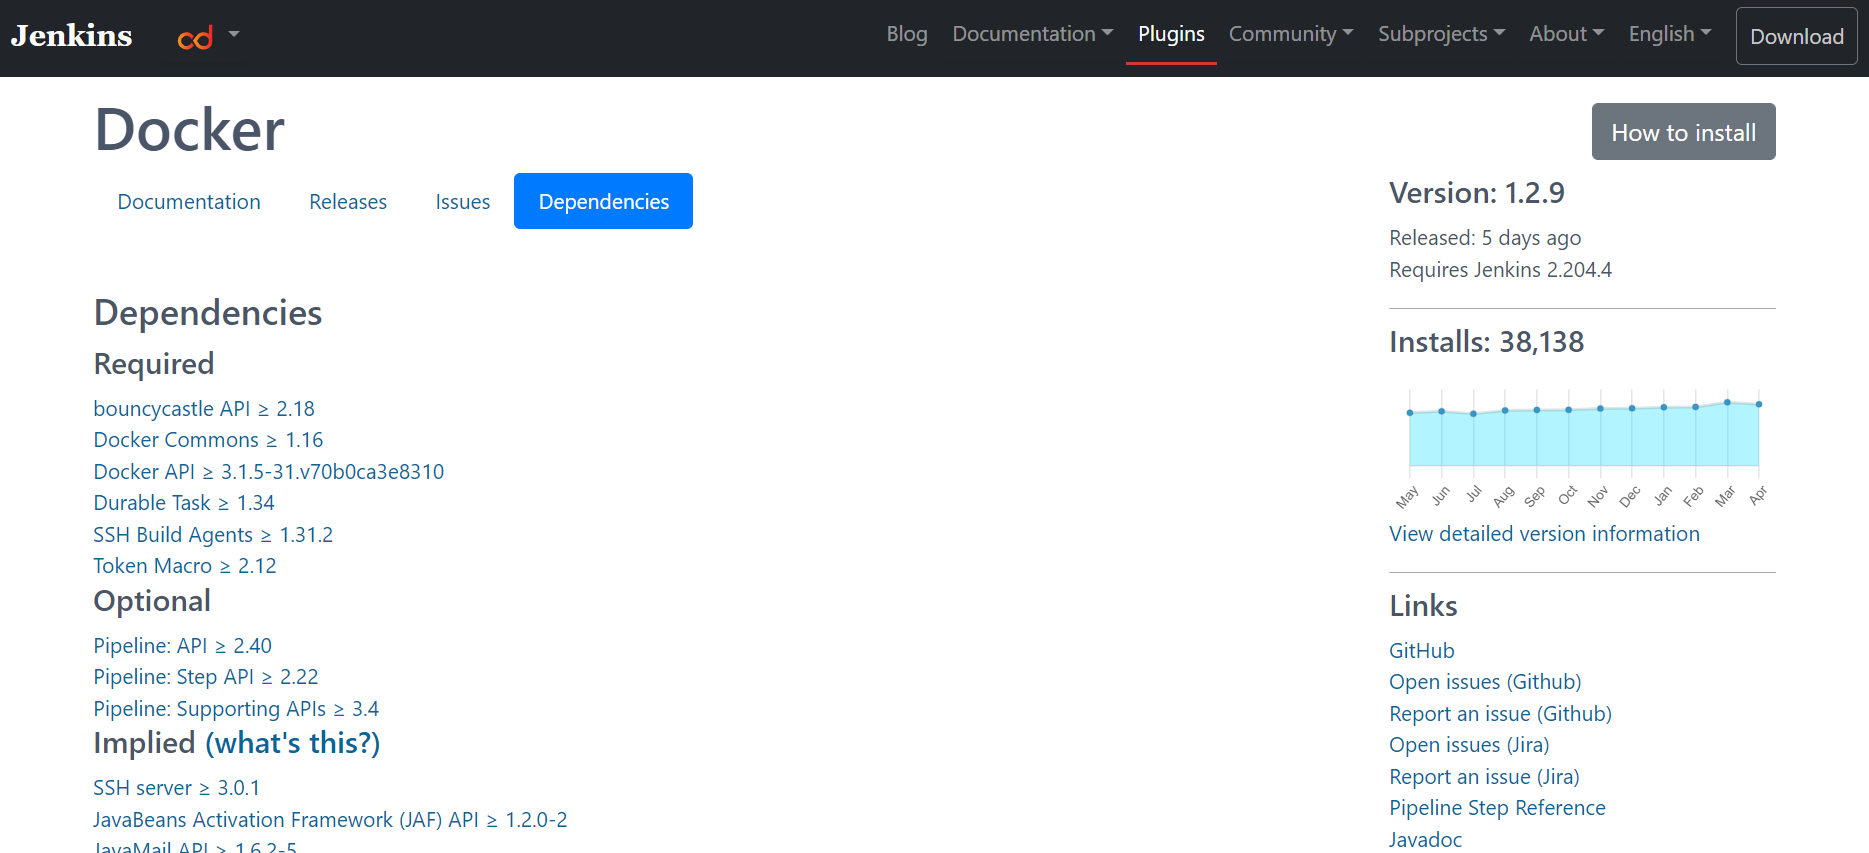This screenshot has width=1869, height=853.
Task: Open the Documentation navigation dropdown
Action: coord(1032,34)
